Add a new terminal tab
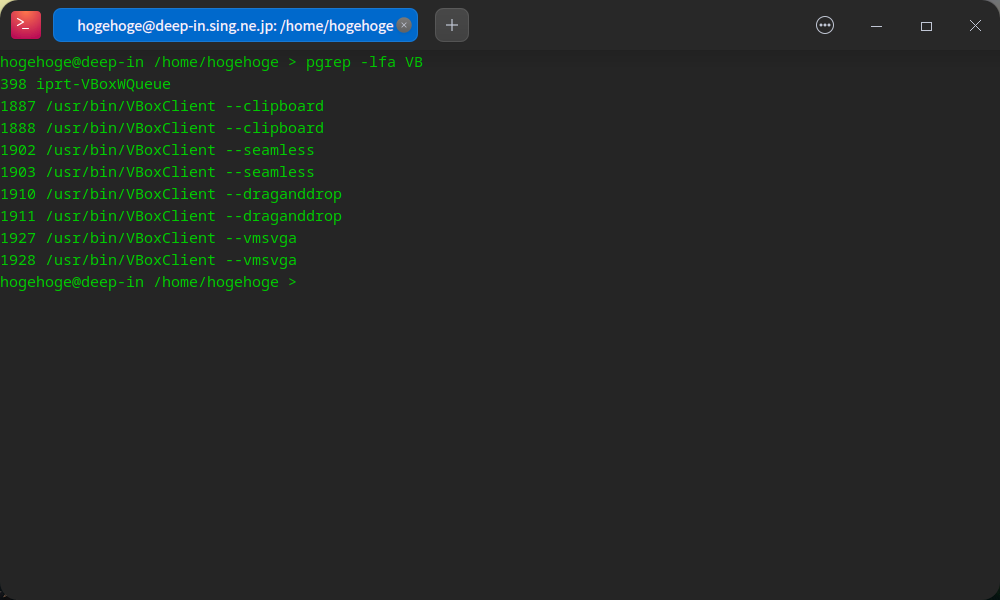This screenshot has height=600, width=1000. [x=452, y=25]
